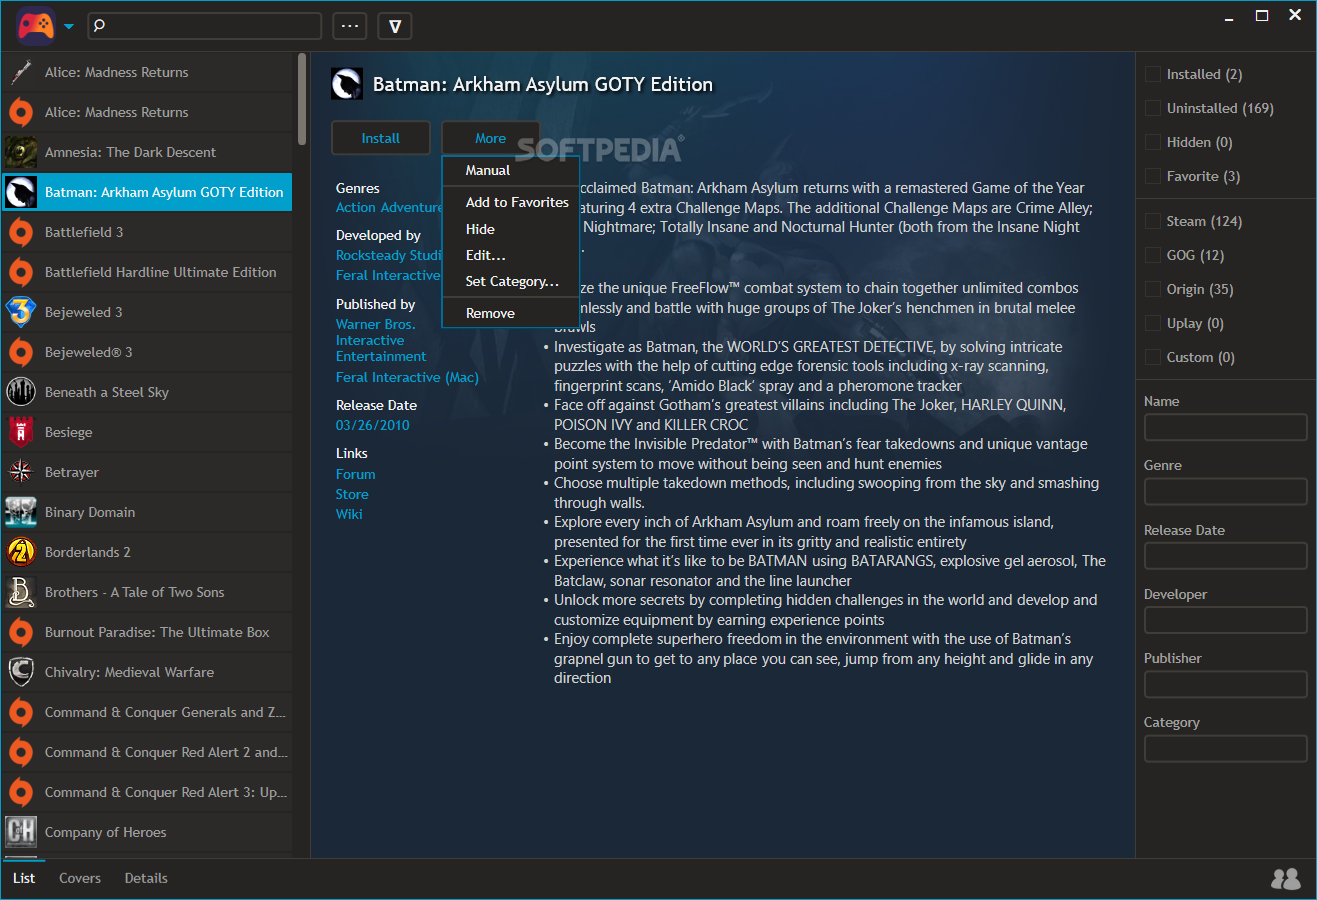Click the Release Date filter field

[1226, 556]
